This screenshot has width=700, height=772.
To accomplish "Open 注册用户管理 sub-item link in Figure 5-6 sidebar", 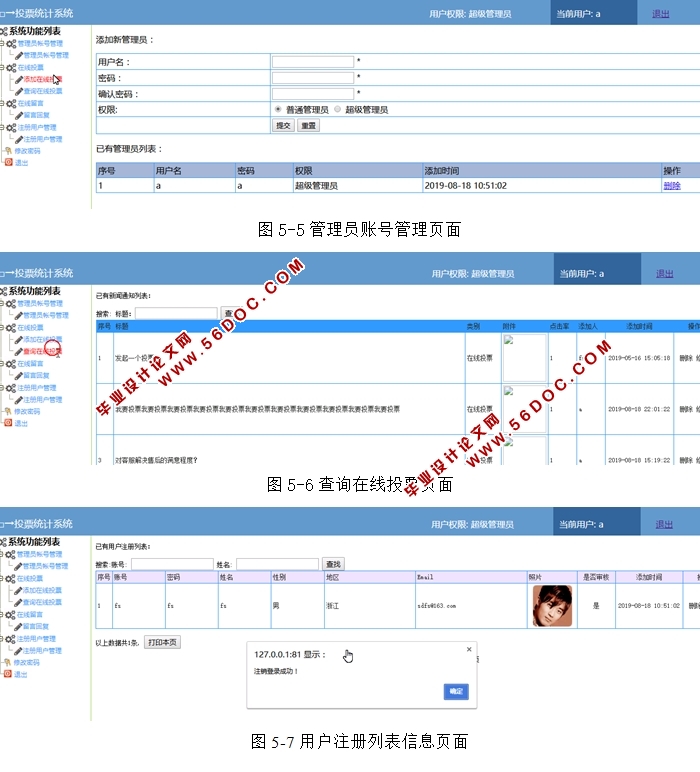I will pos(43,400).
